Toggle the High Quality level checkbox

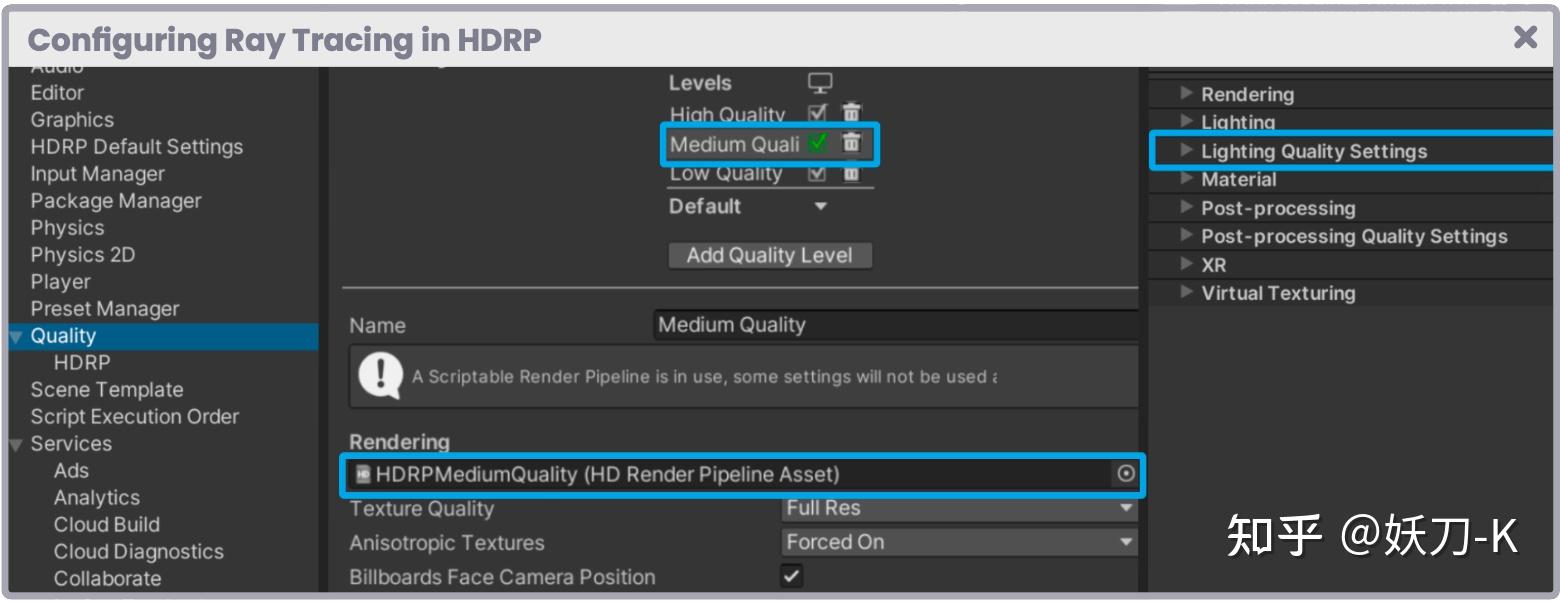coord(818,111)
